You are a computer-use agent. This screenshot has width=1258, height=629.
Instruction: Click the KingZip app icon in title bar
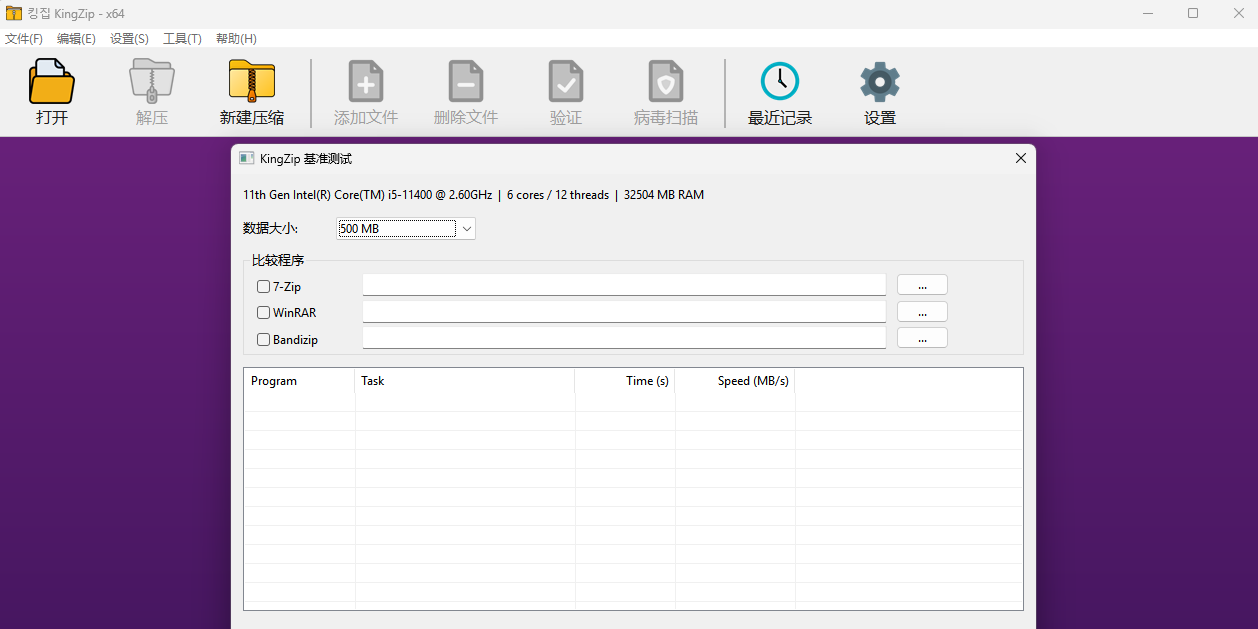(x=14, y=13)
